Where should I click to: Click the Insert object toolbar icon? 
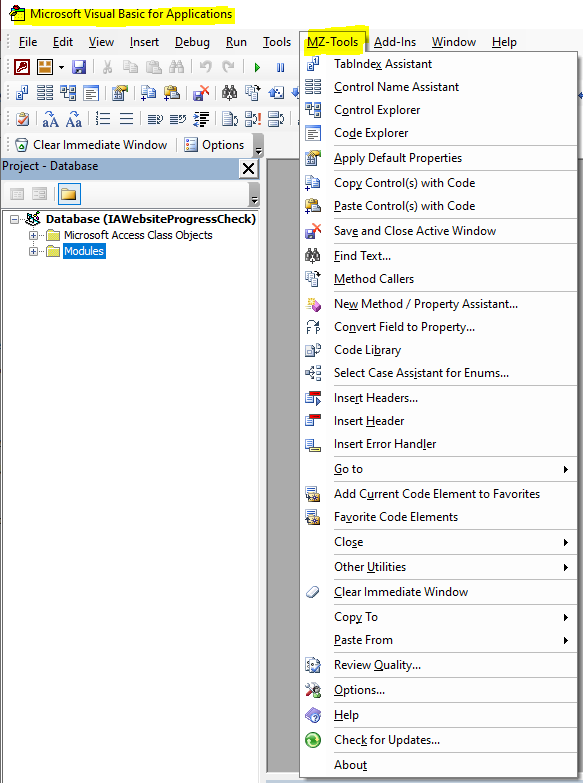click(x=45, y=67)
